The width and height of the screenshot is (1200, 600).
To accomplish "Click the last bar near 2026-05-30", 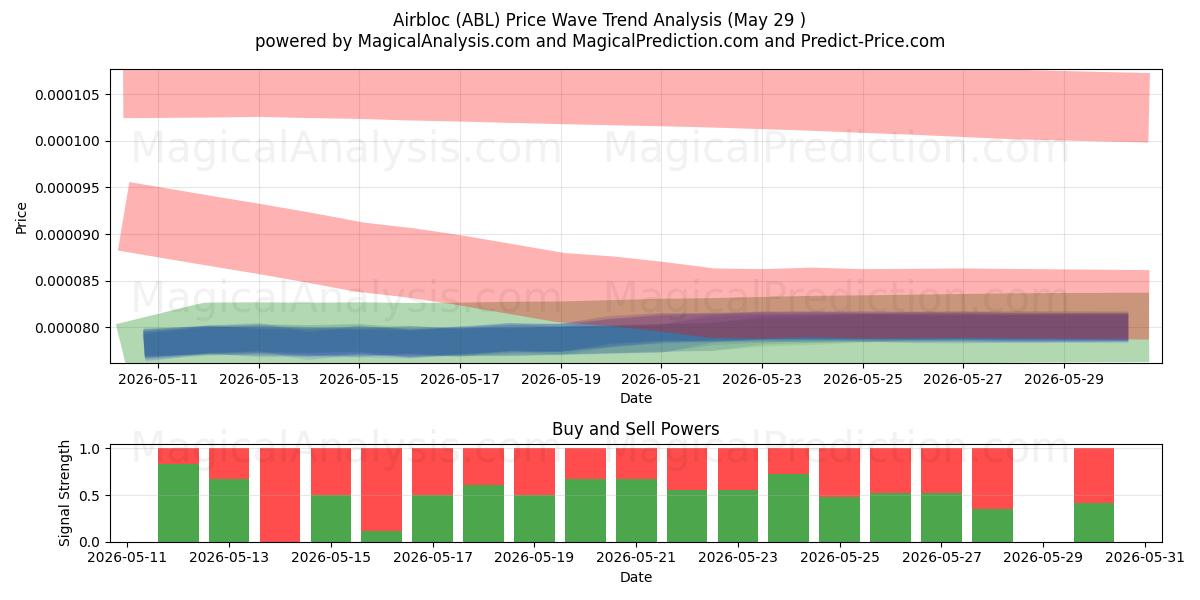I will (1094, 495).
